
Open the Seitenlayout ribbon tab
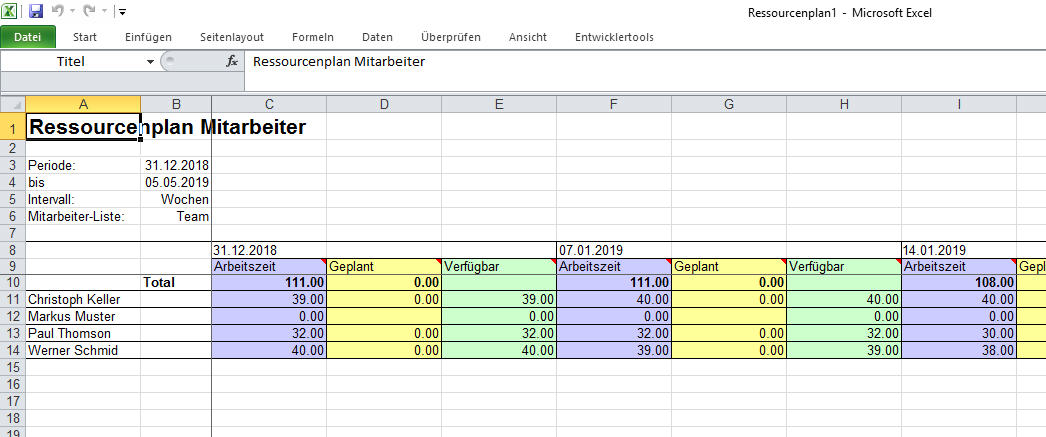pyautogui.click(x=231, y=37)
